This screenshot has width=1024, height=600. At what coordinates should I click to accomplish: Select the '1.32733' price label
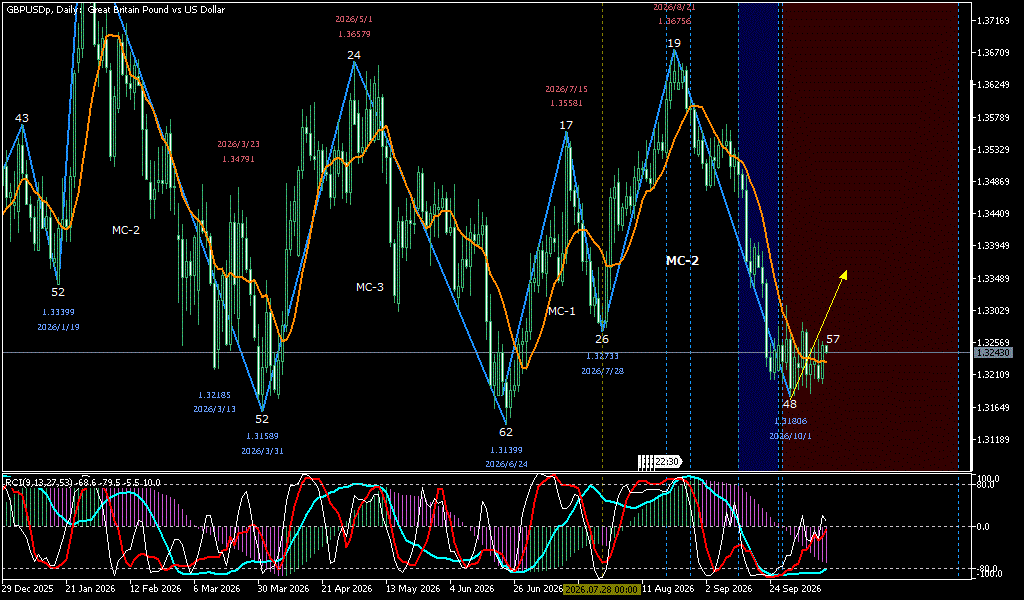[x=601, y=356]
